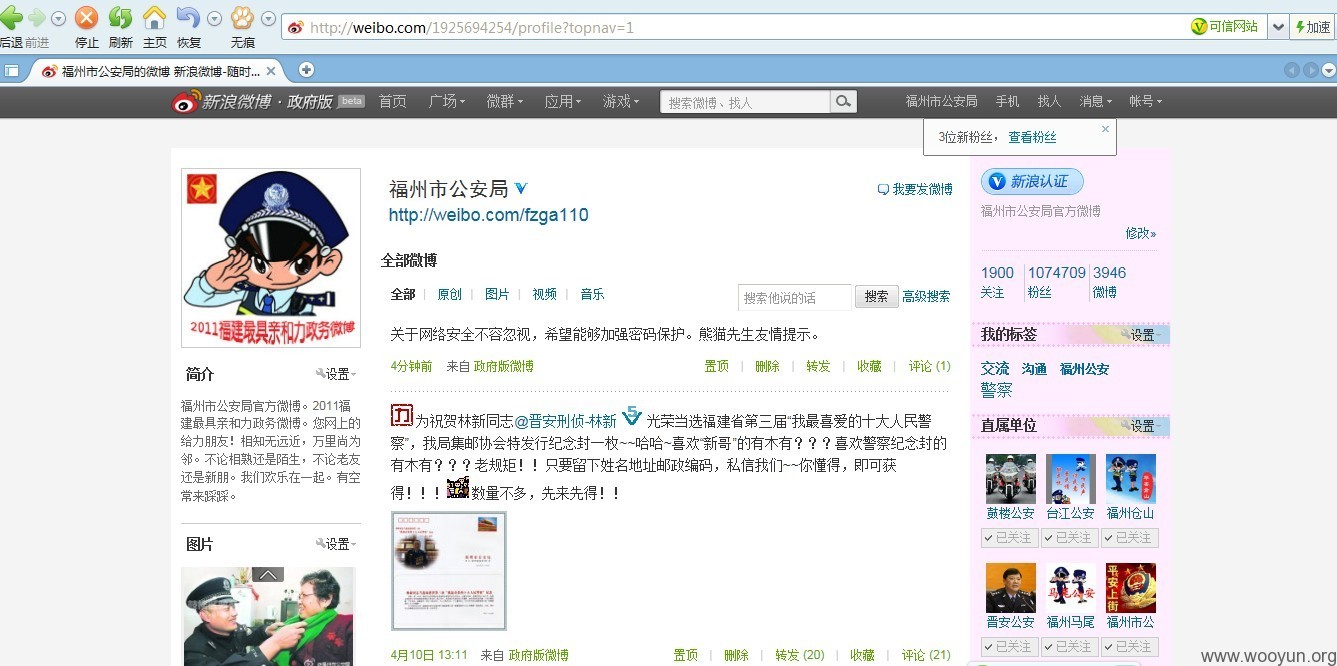Image resolution: width=1337 pixels, height=666 pixels.
Task: Expand the 广场 navigation dropdown
Action: pos(447,101)
